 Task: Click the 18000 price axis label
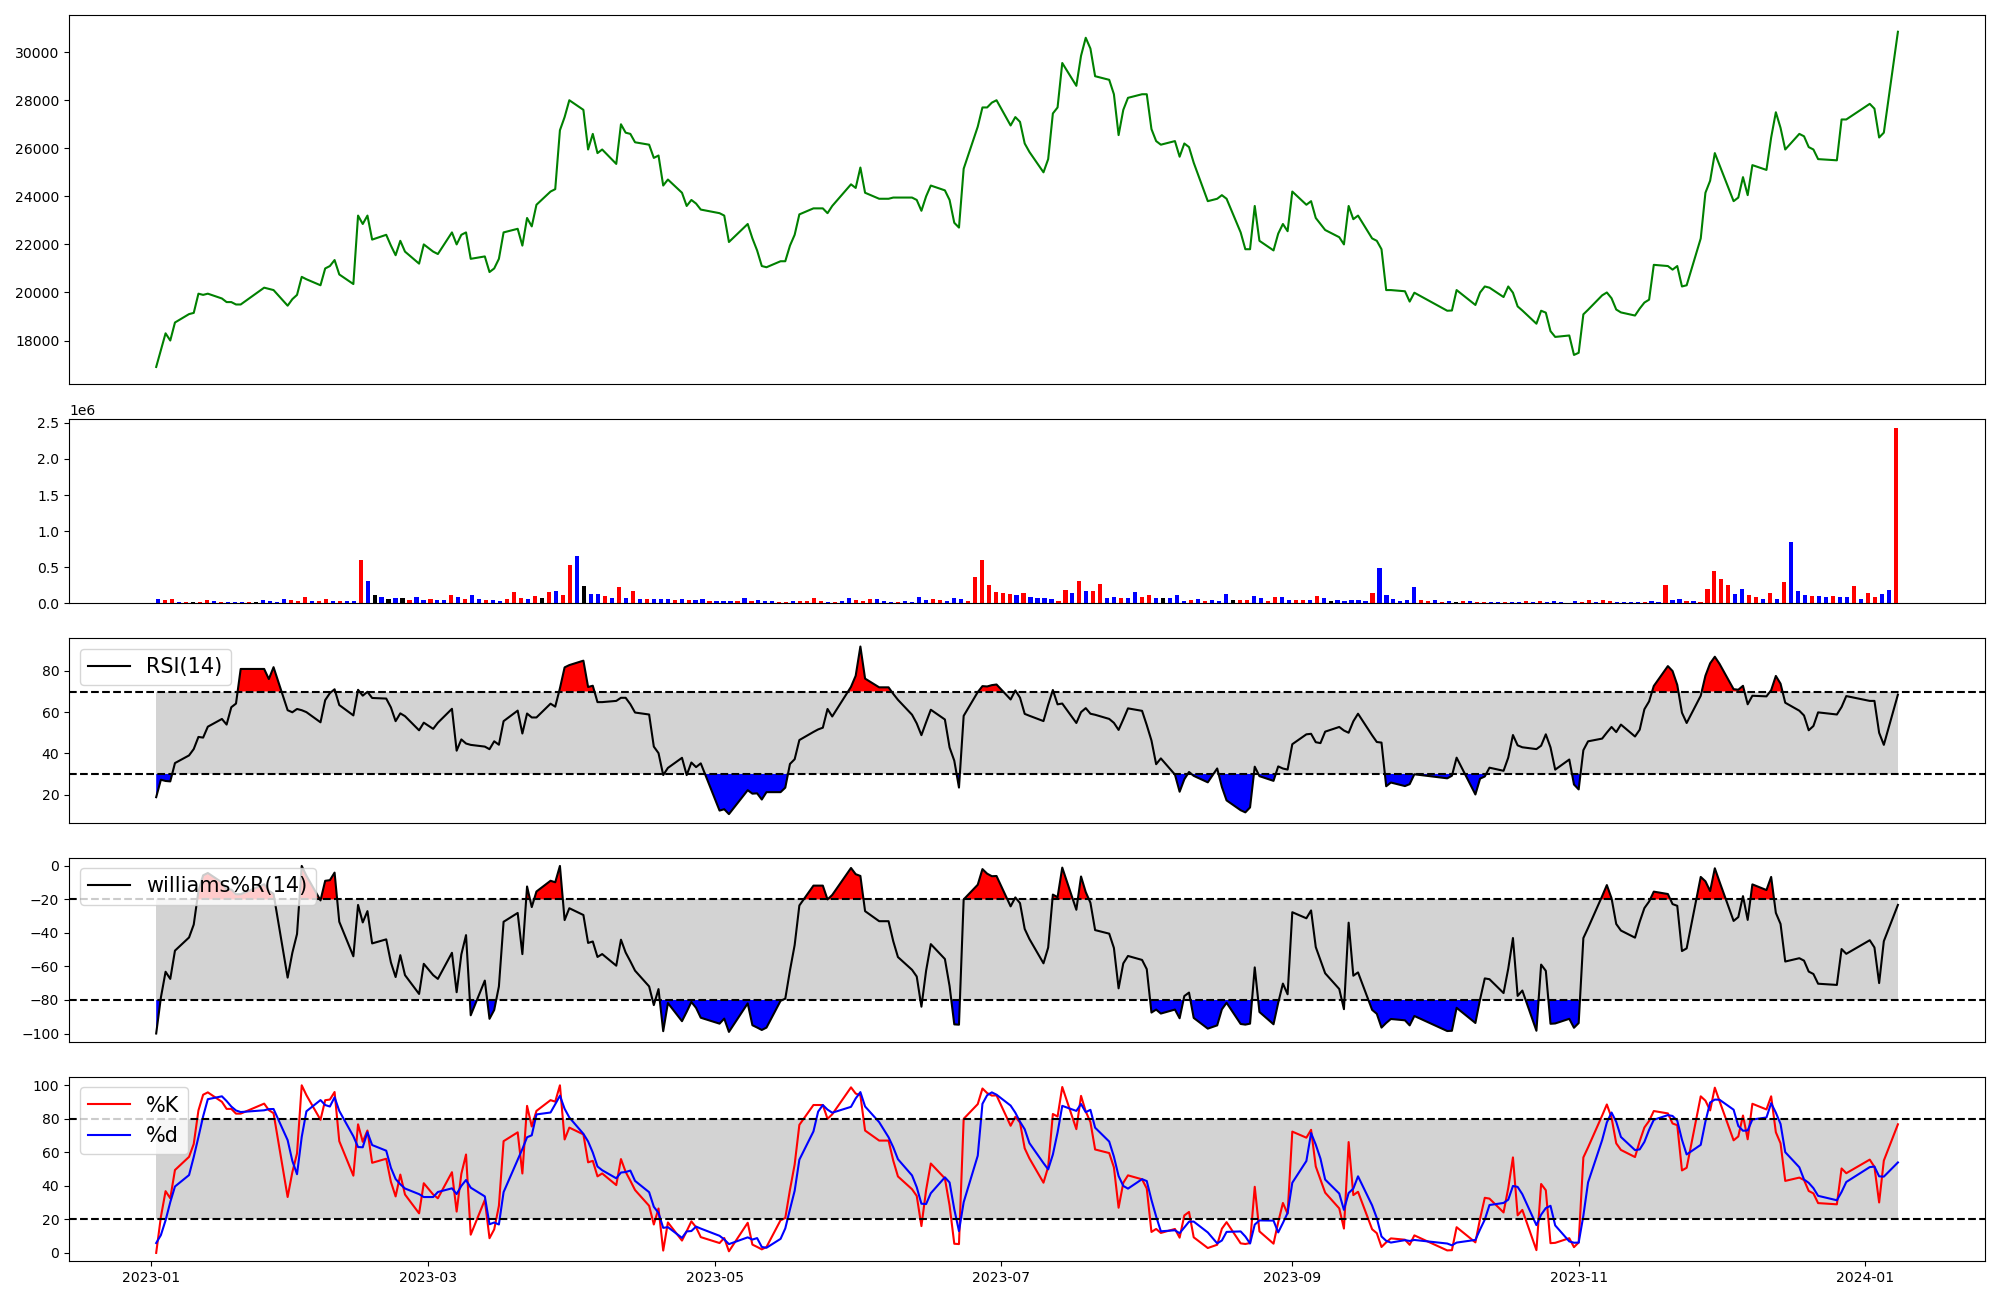tap(37, 341)
